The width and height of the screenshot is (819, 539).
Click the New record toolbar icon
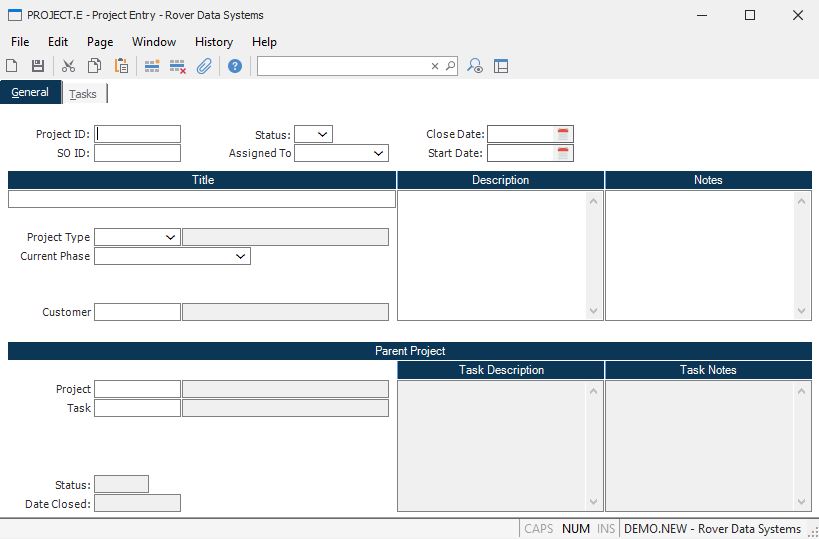coord(12,66)
